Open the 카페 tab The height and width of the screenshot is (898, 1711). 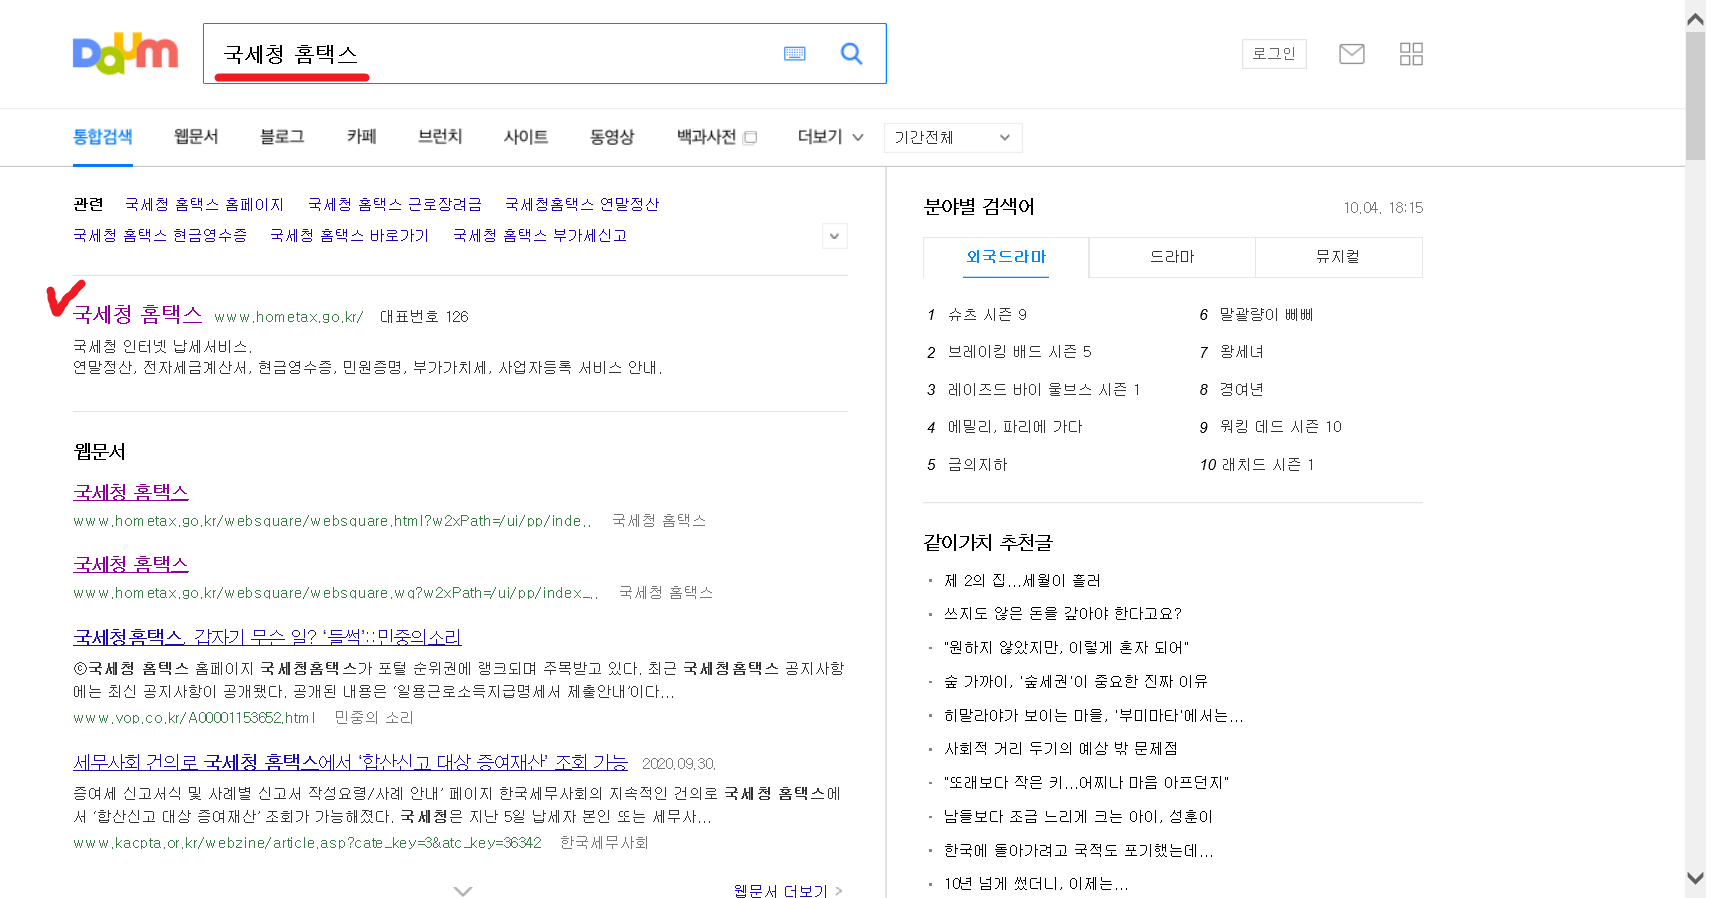click(x=362, y=137)
